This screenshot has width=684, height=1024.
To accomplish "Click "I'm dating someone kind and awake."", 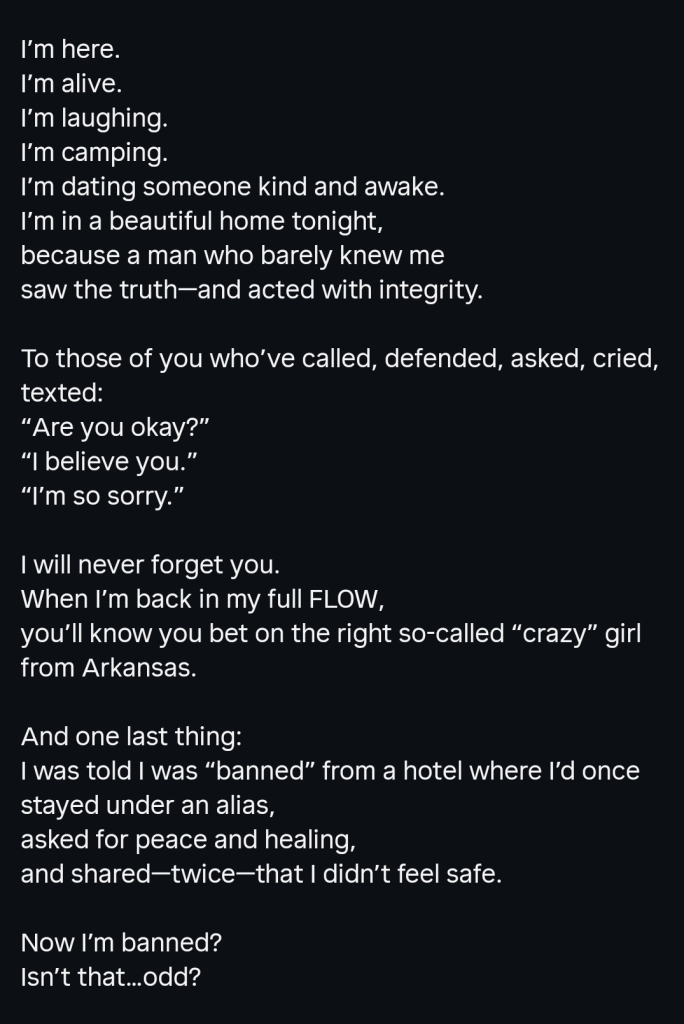I will click(x=233, y=187).
